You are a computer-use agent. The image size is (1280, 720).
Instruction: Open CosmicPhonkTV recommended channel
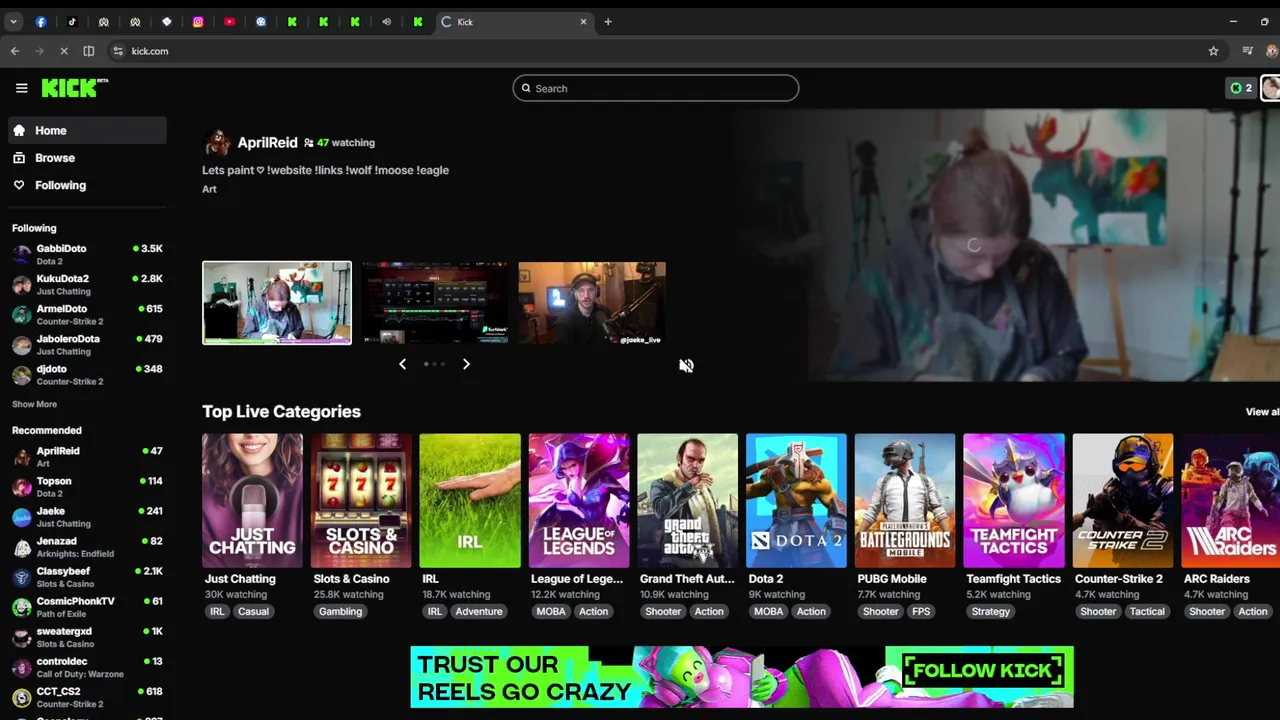(86, 606)
